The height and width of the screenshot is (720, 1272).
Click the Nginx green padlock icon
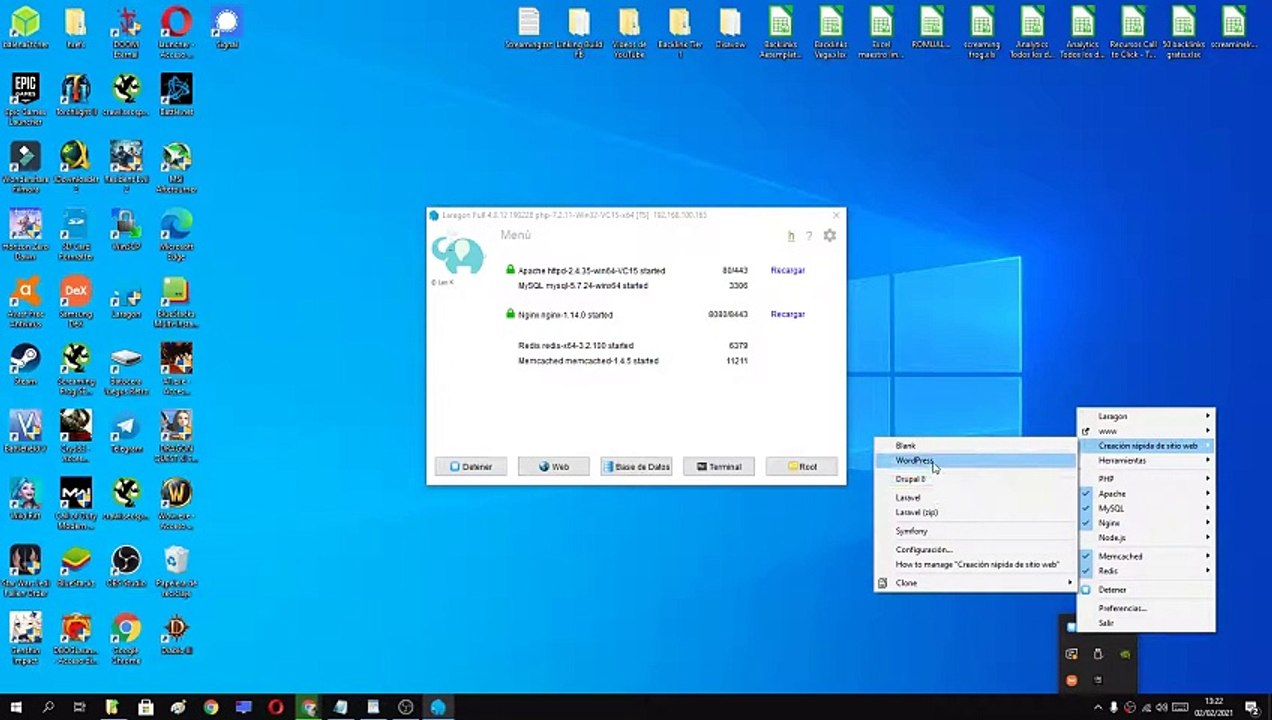click(x=511, y=314)
